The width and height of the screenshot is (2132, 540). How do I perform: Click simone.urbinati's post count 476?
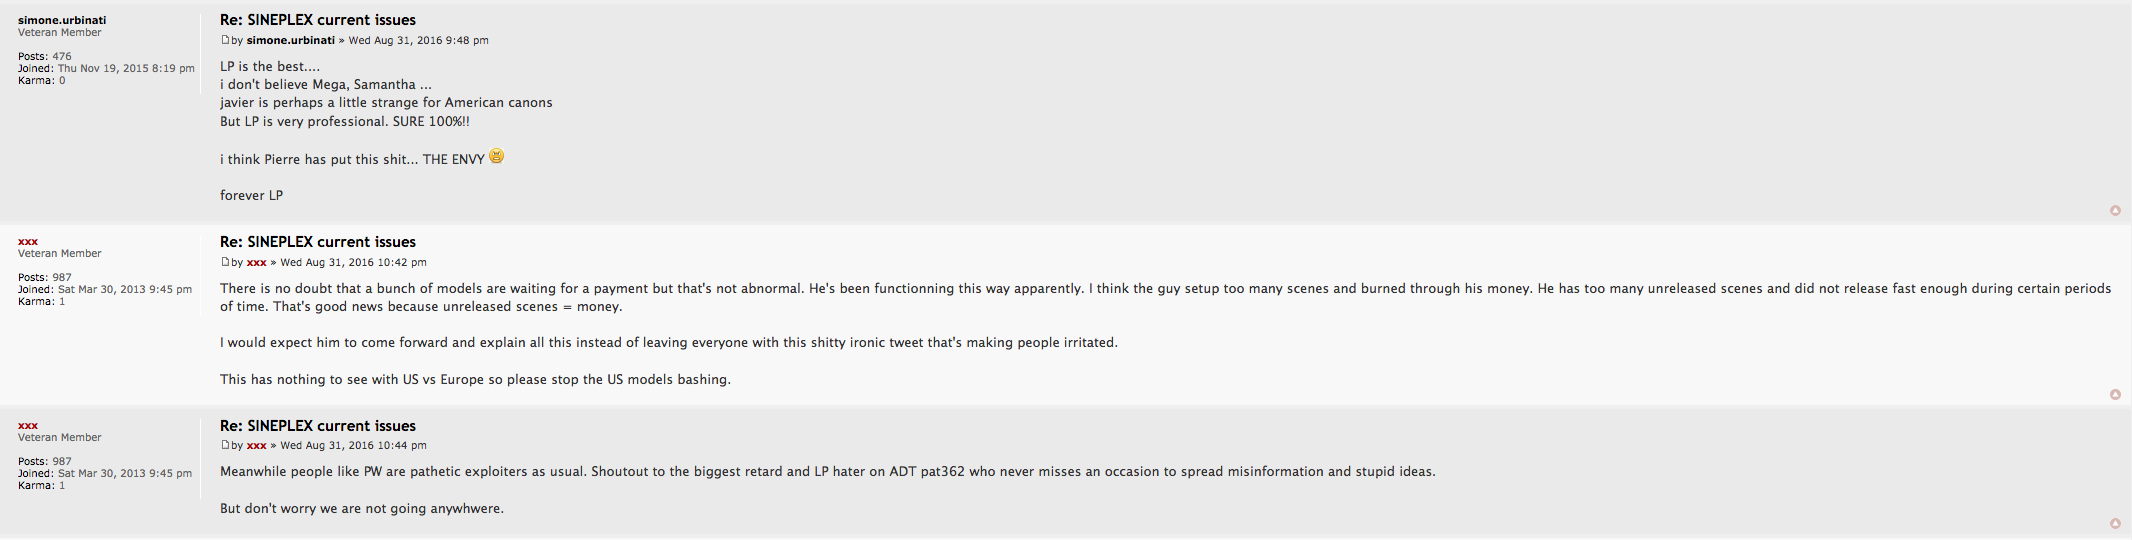pyautogui.click(x=62, y=57)
